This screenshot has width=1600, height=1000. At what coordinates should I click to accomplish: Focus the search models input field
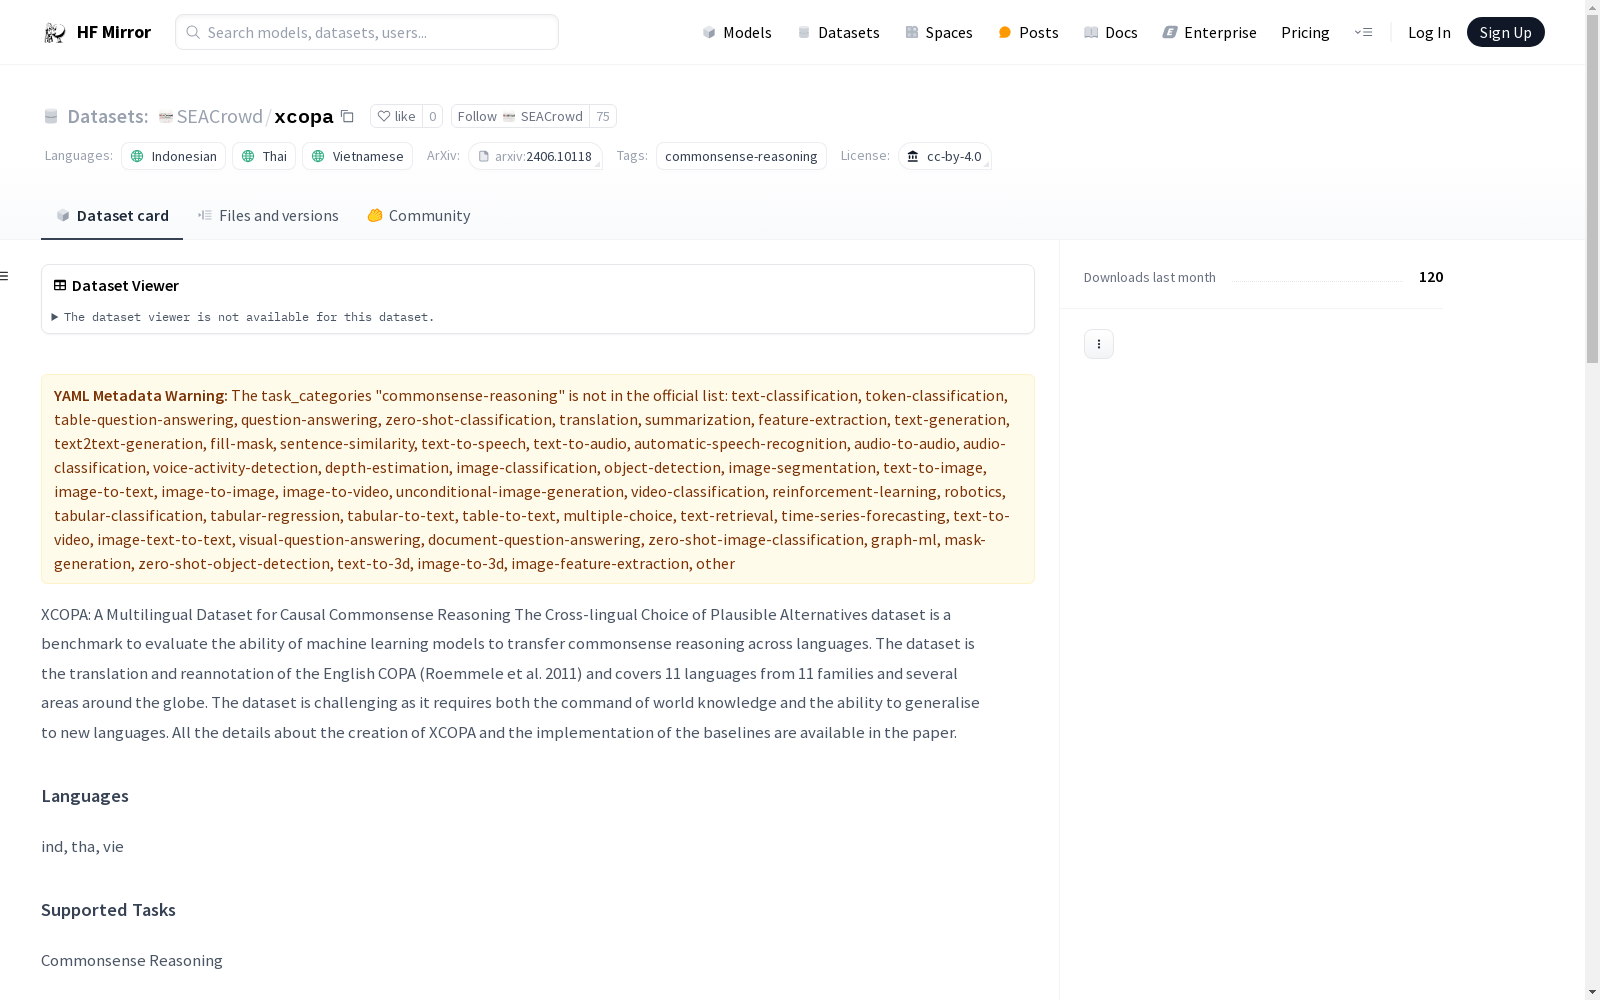[367, 32]
